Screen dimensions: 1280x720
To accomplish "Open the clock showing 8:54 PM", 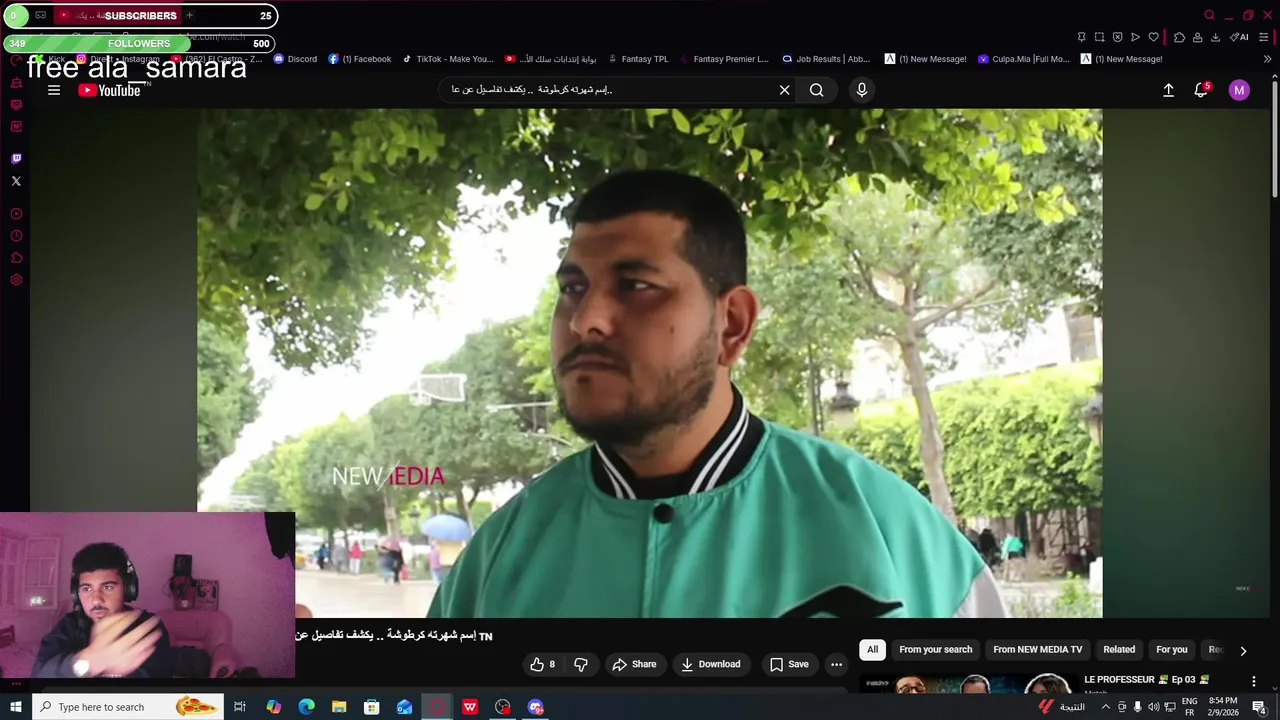I will [x=1222, y=707].
